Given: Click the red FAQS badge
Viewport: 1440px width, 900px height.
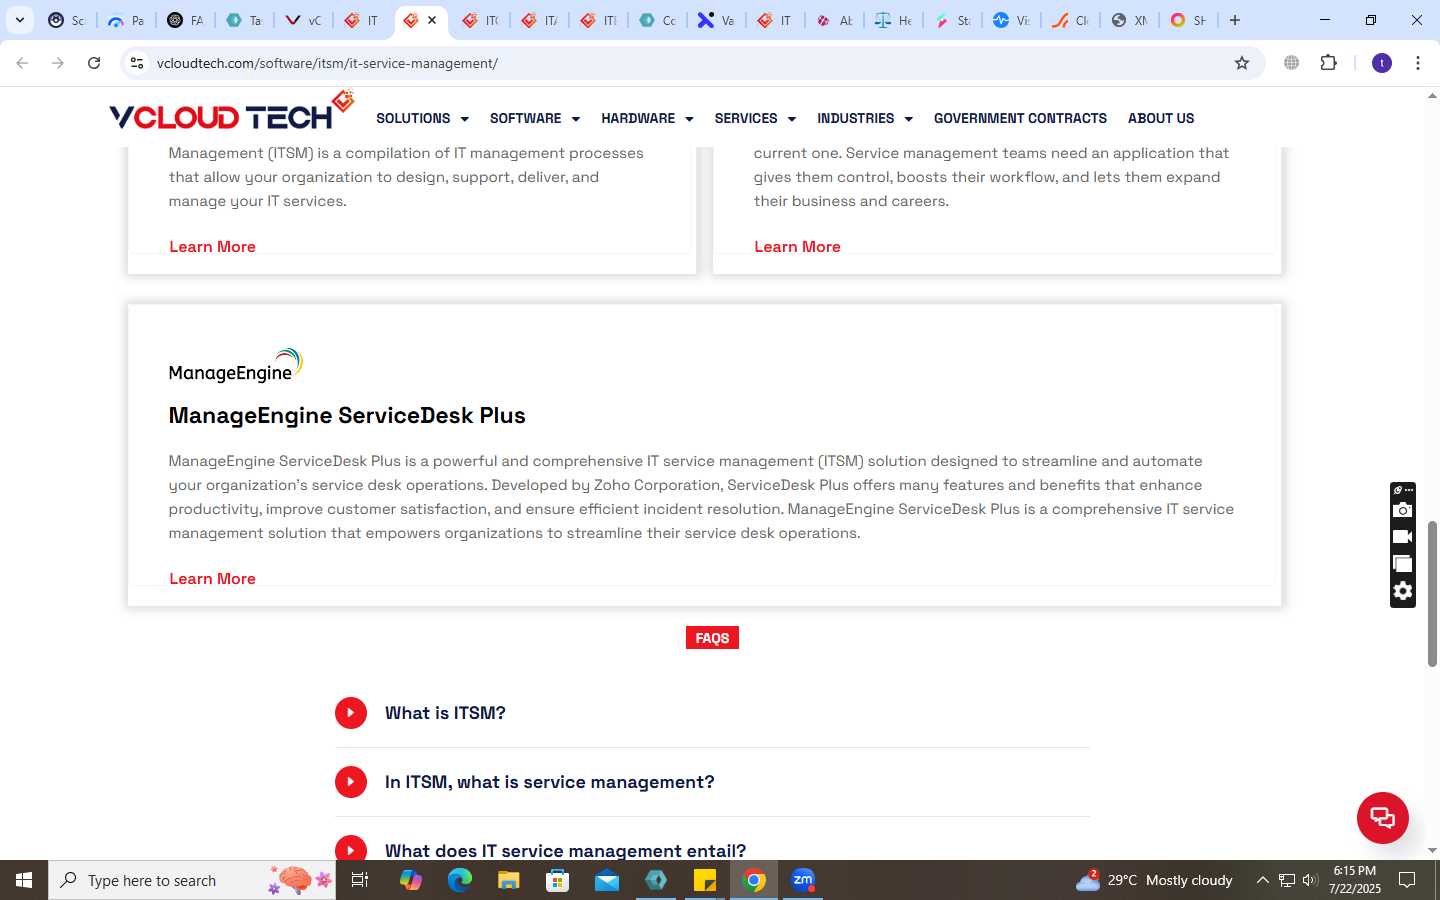Looking at the screenshot, I should tap(712, 638).
